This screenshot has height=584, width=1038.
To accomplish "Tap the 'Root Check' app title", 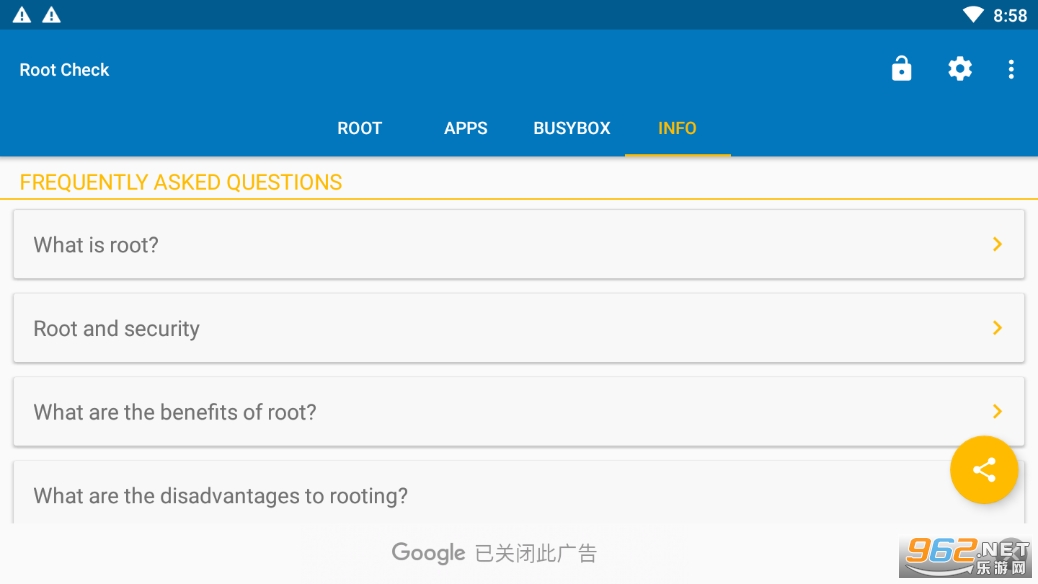I will coord(65,70).
